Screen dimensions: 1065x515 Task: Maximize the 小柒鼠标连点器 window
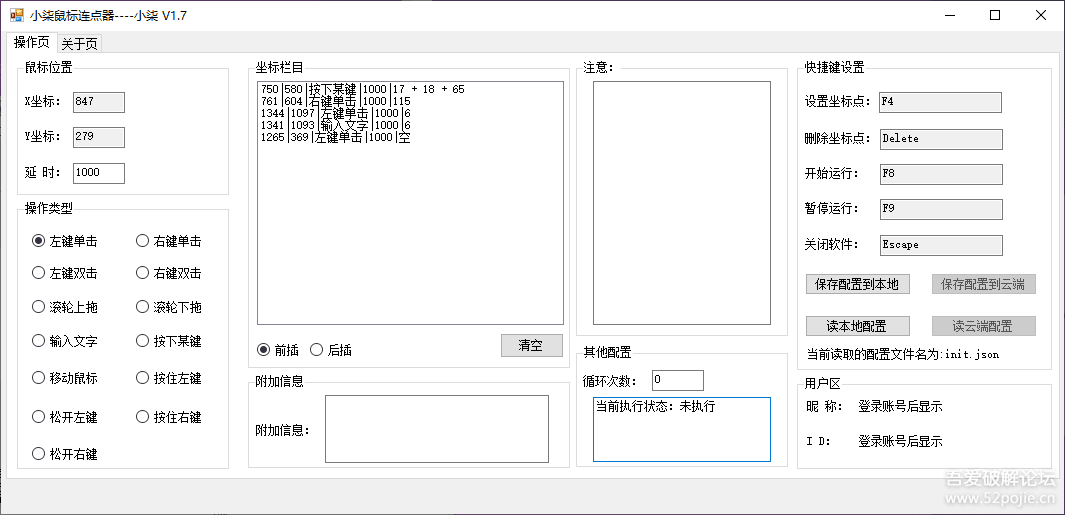[994, 15]
